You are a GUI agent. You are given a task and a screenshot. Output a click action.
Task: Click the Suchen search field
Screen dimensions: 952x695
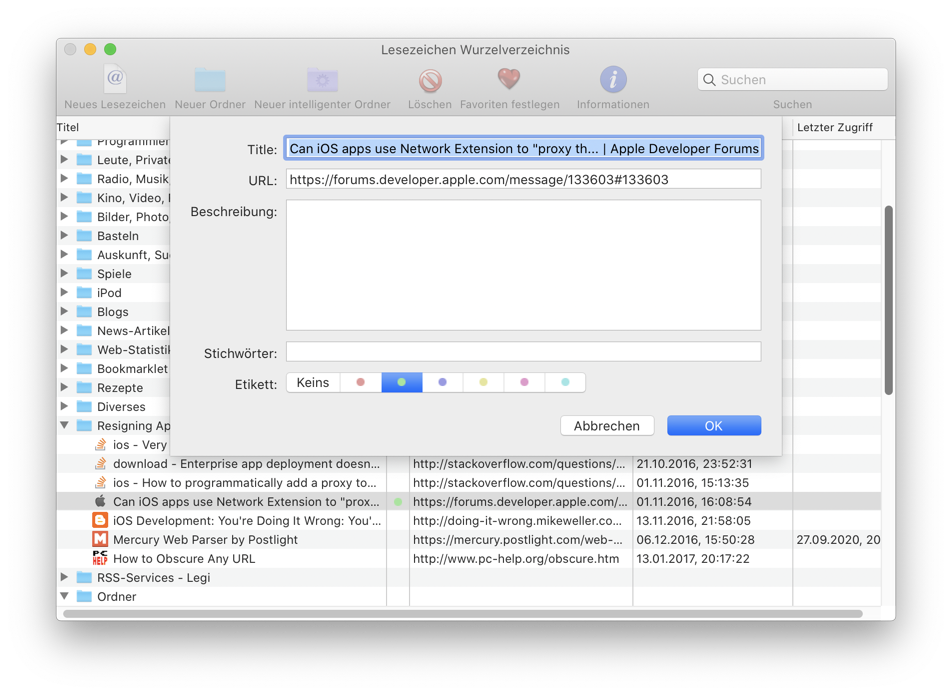click(792, 80)
